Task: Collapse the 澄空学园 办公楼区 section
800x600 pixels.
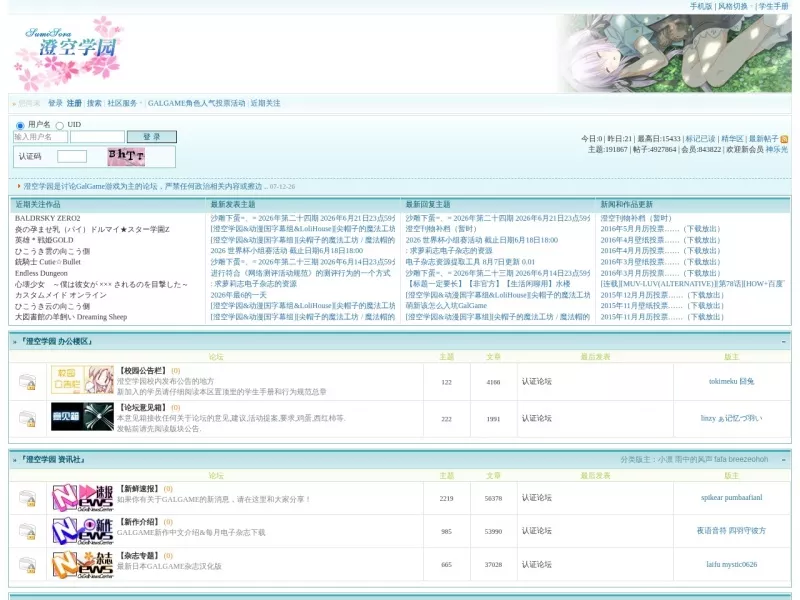Action: (784, 341)
